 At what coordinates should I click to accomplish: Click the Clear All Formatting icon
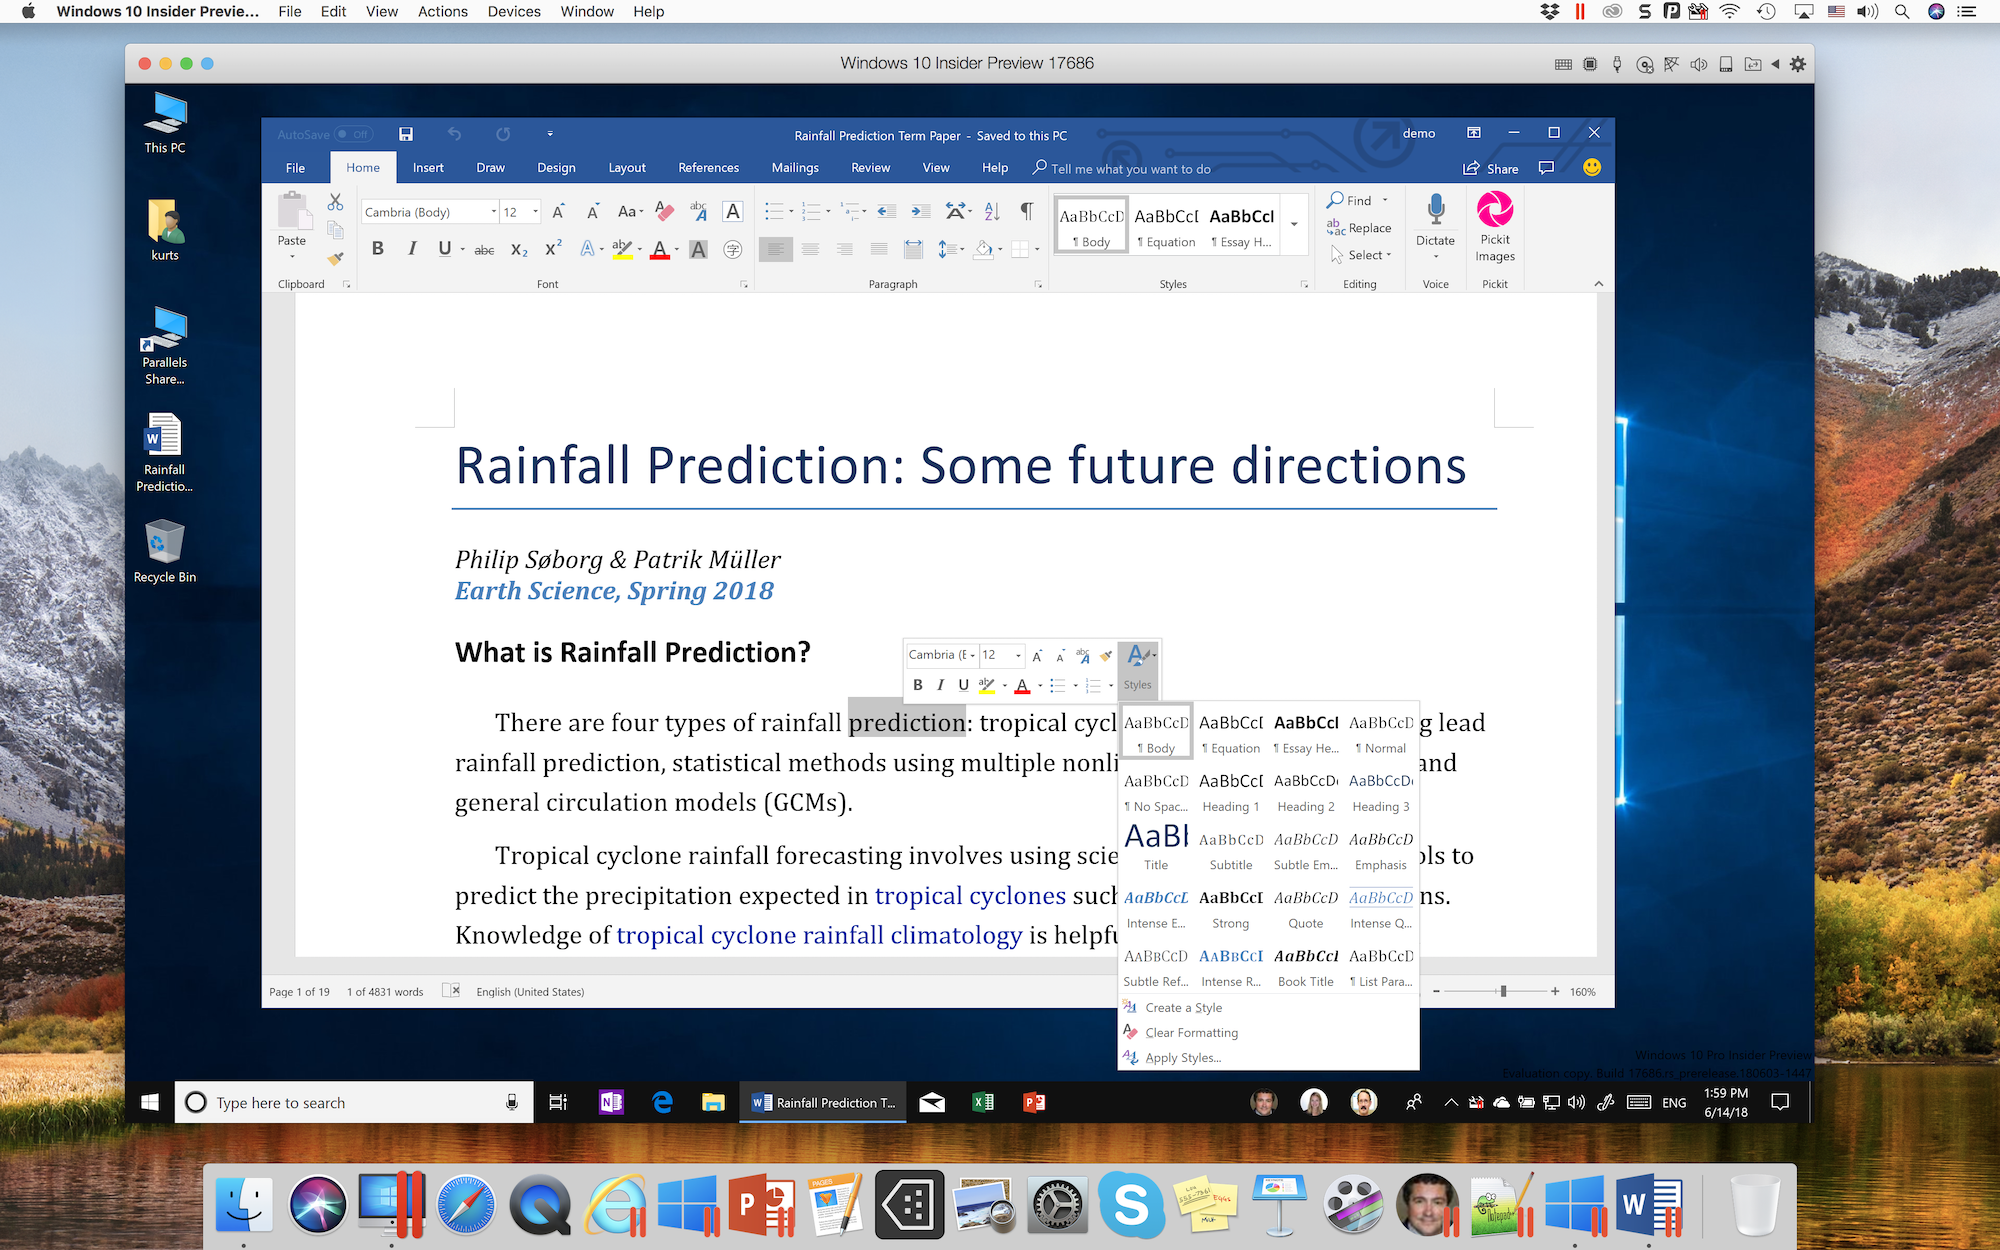(664, 211)
